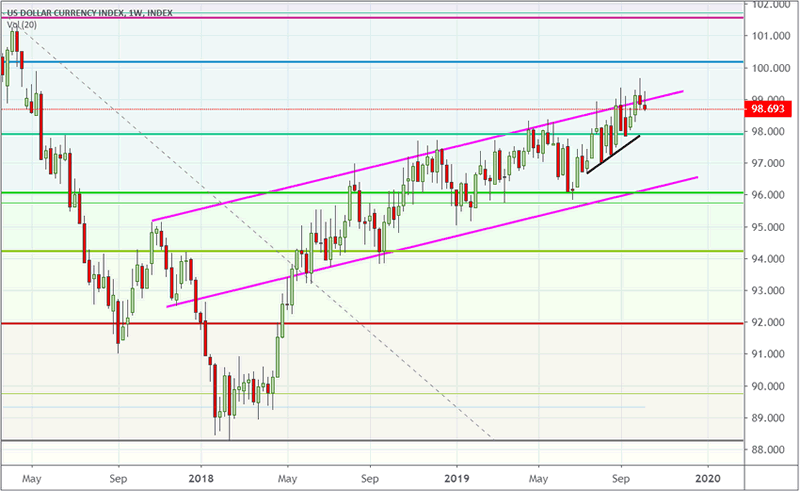Click the 89.000 price axis label
Image resolution: width=800 pixels, height=491 pixels.
[x=768, y=418]
